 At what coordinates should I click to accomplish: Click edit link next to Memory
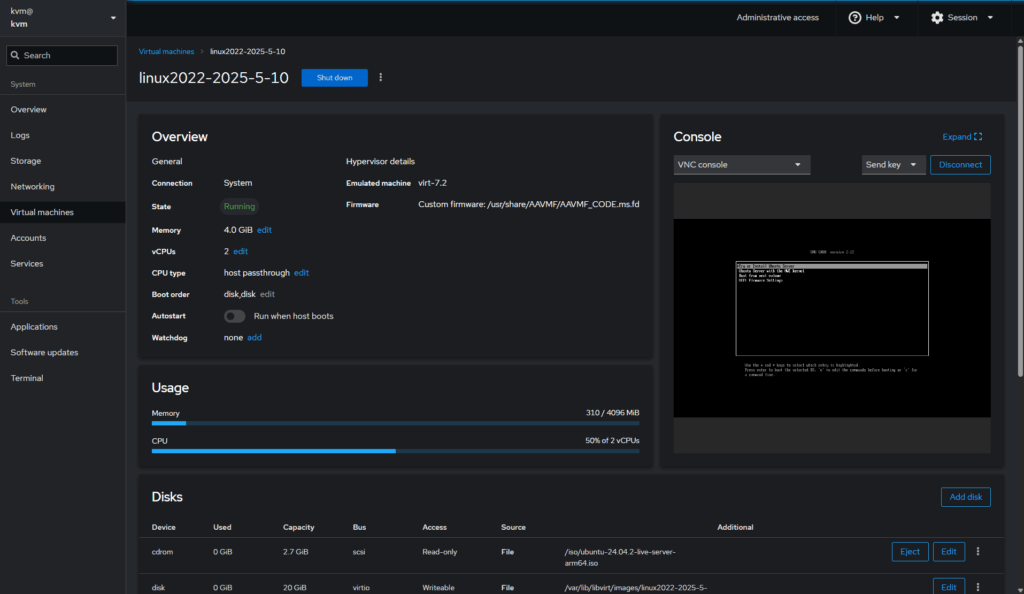[x=264, y=230]
